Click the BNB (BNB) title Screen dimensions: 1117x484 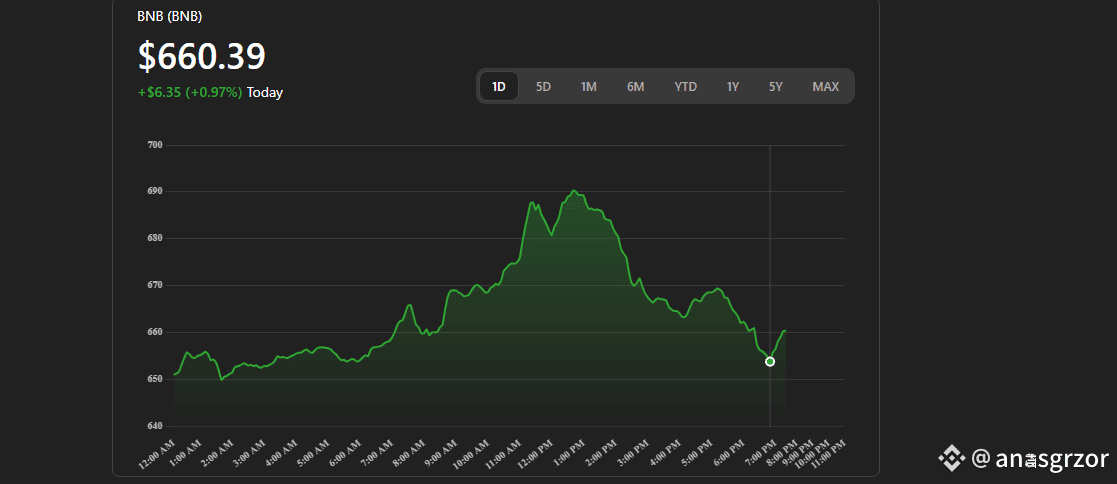tap(170, 16)
